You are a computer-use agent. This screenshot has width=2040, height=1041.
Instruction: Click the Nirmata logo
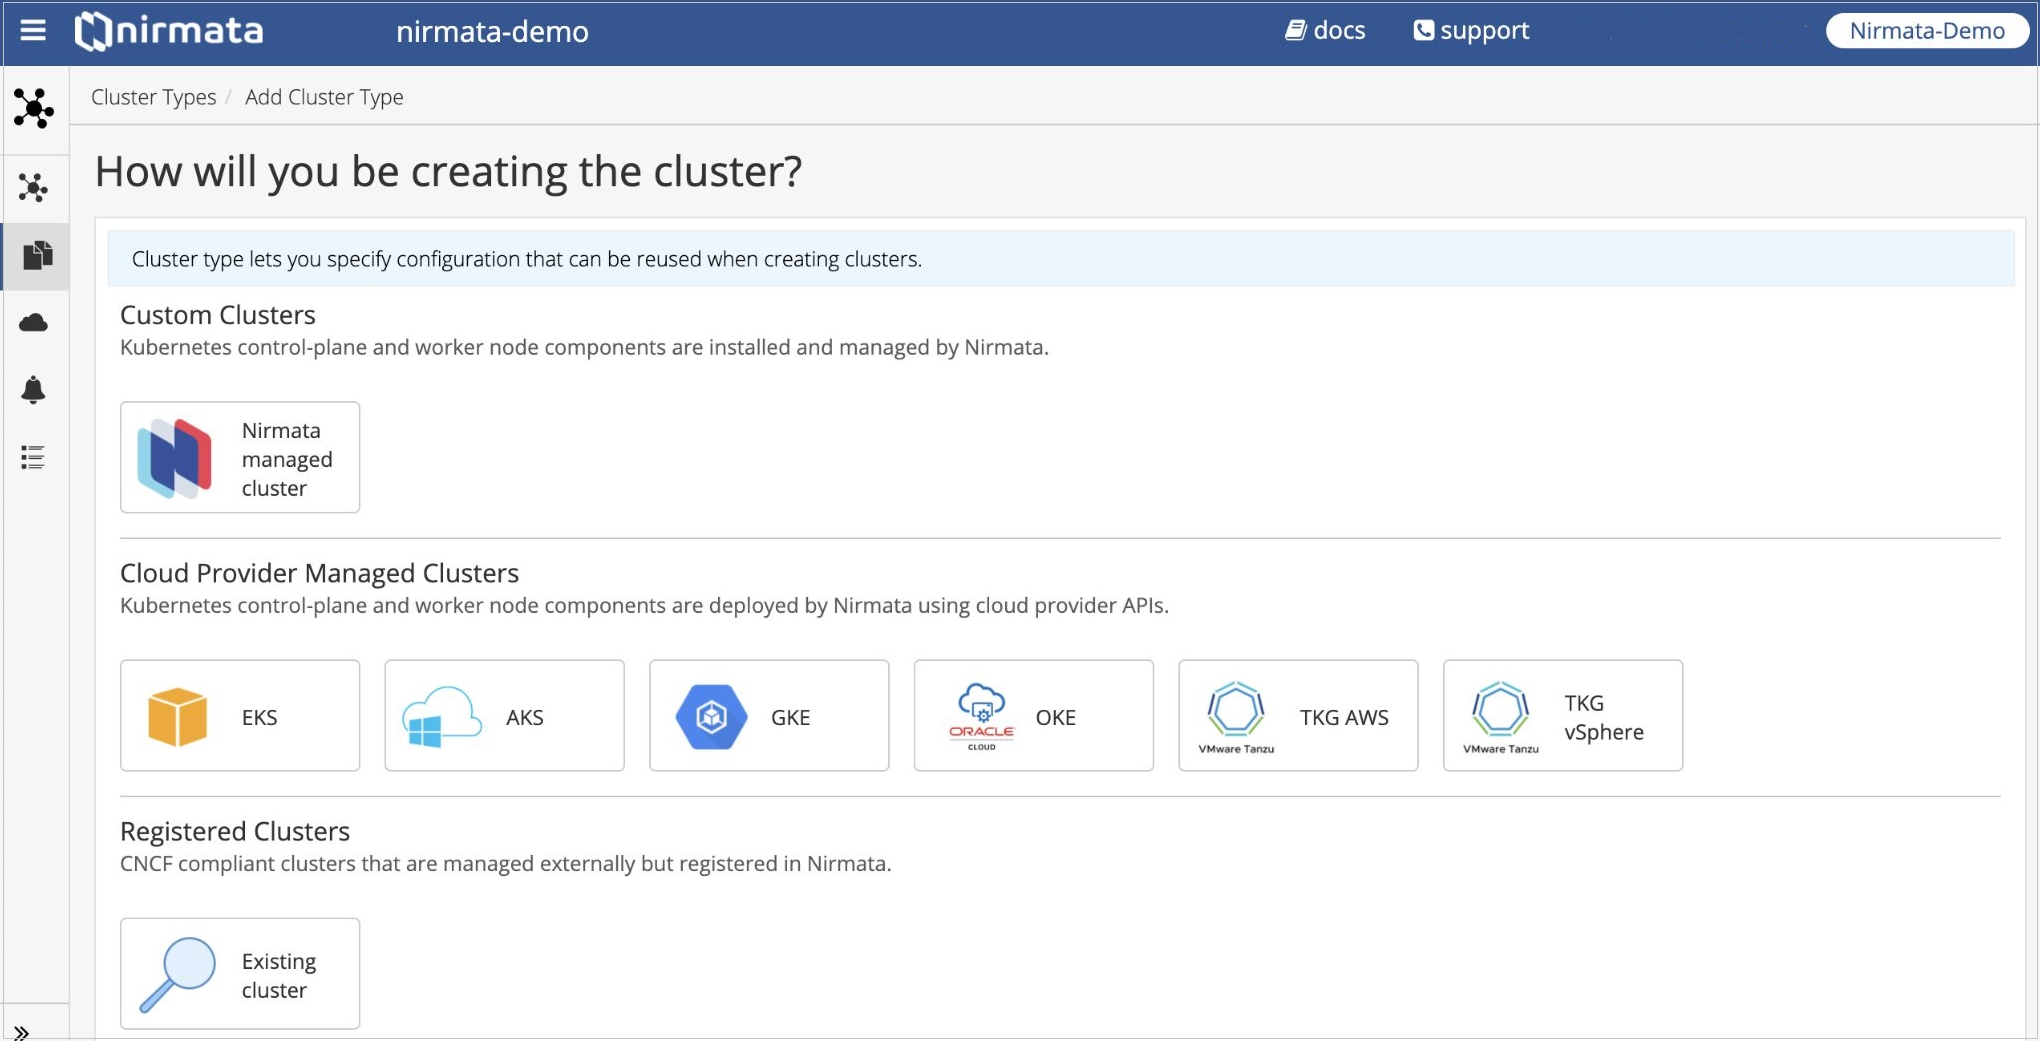point(169,30)
